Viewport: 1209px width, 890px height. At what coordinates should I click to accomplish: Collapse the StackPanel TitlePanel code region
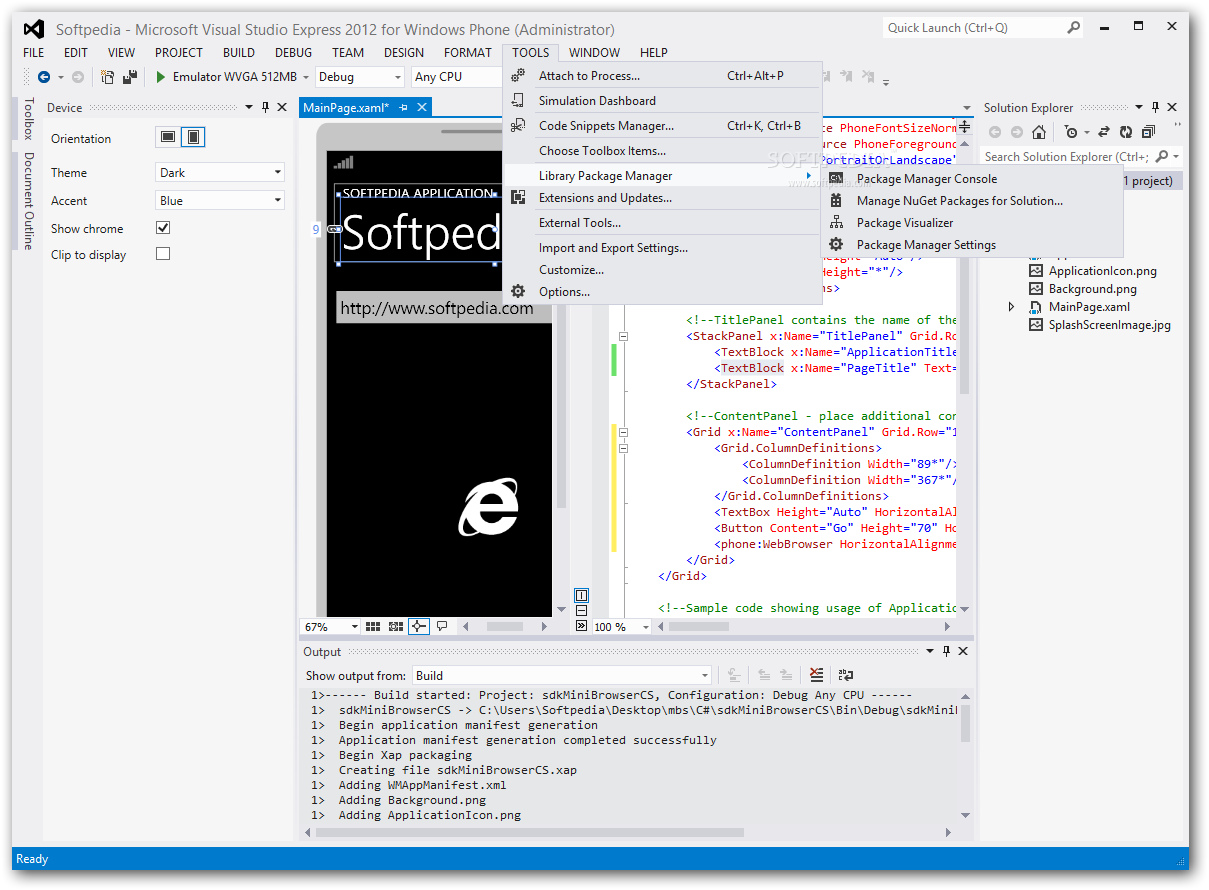[623, 336]
